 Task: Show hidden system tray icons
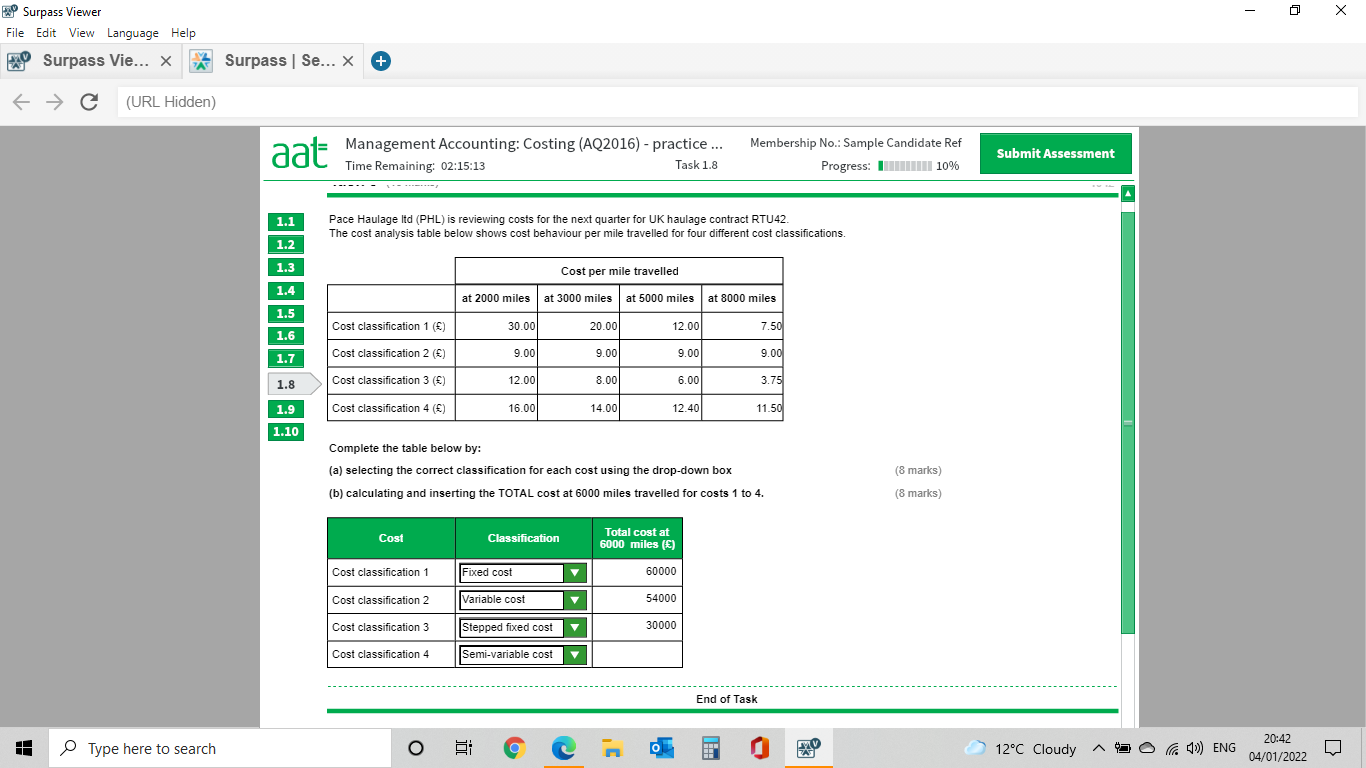[x=1098, y=748]
